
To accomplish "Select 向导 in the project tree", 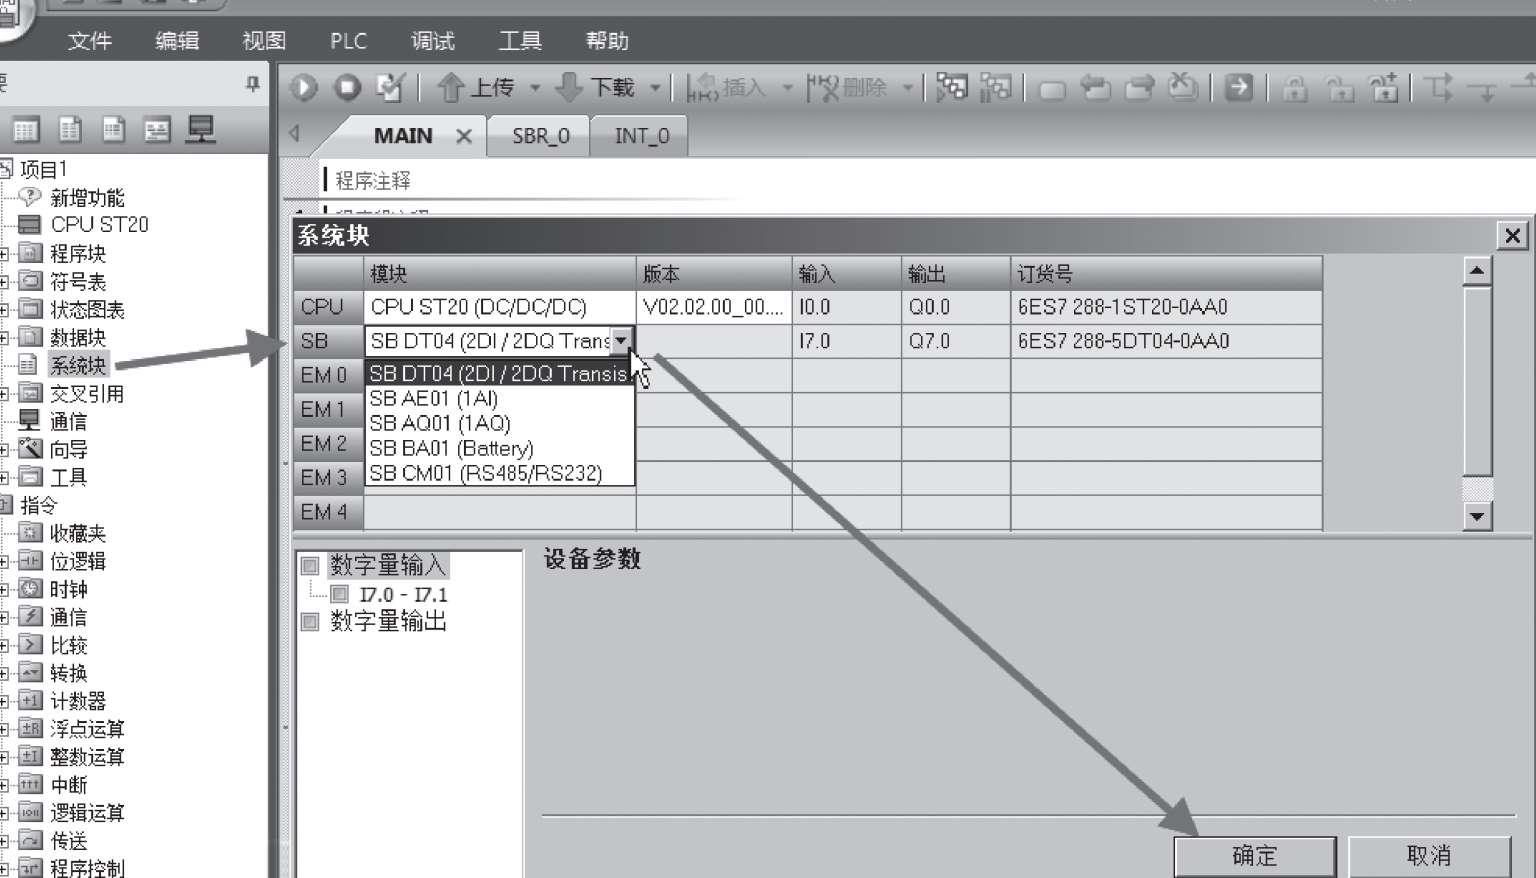I will pyautogui.click(x=69, y=450).
